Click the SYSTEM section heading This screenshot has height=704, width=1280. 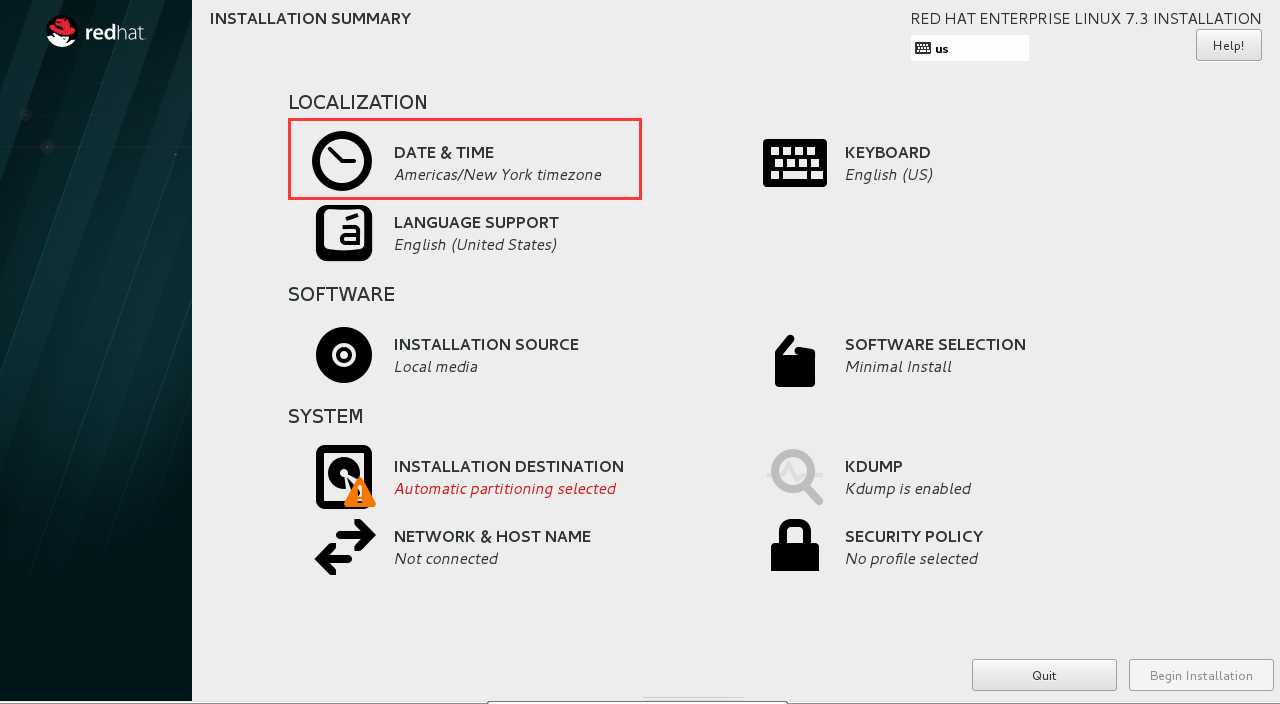click(325, 416)
